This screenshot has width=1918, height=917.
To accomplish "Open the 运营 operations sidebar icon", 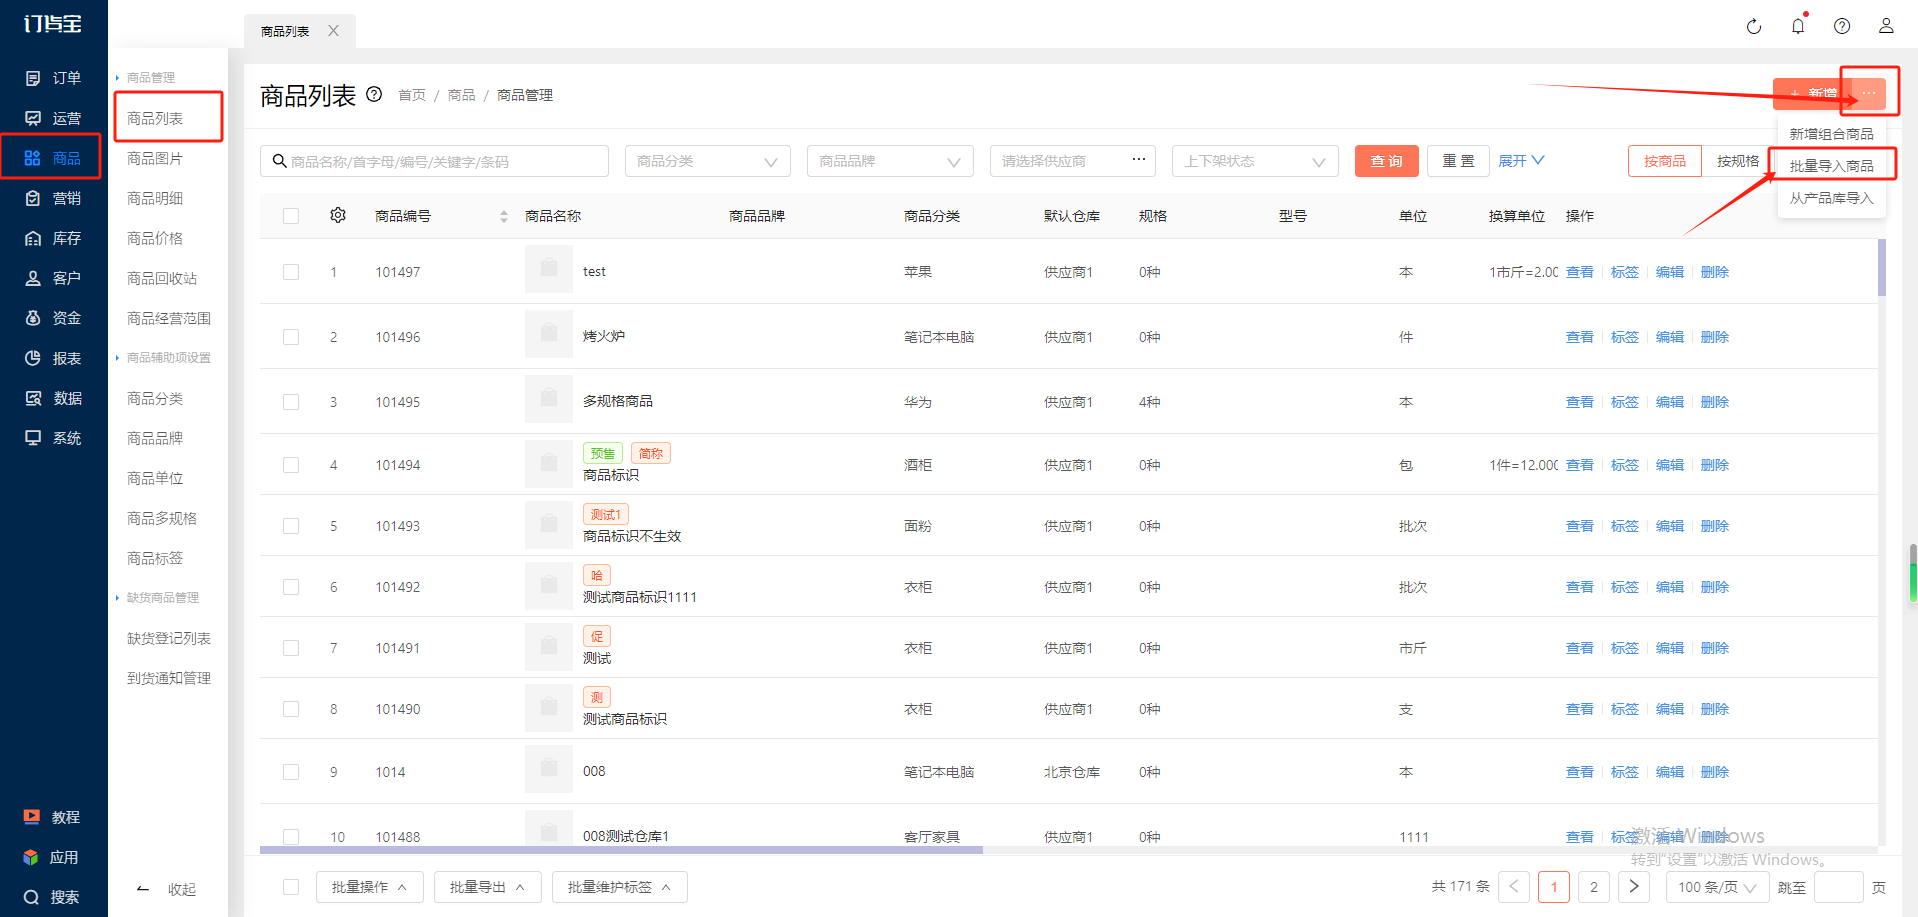I will click(33, 118).
